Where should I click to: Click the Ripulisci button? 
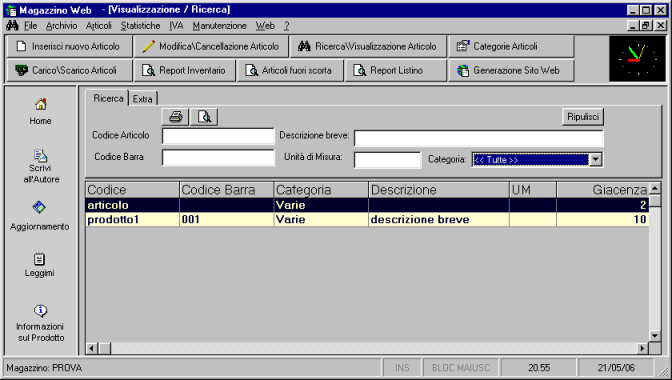point(583,117)
